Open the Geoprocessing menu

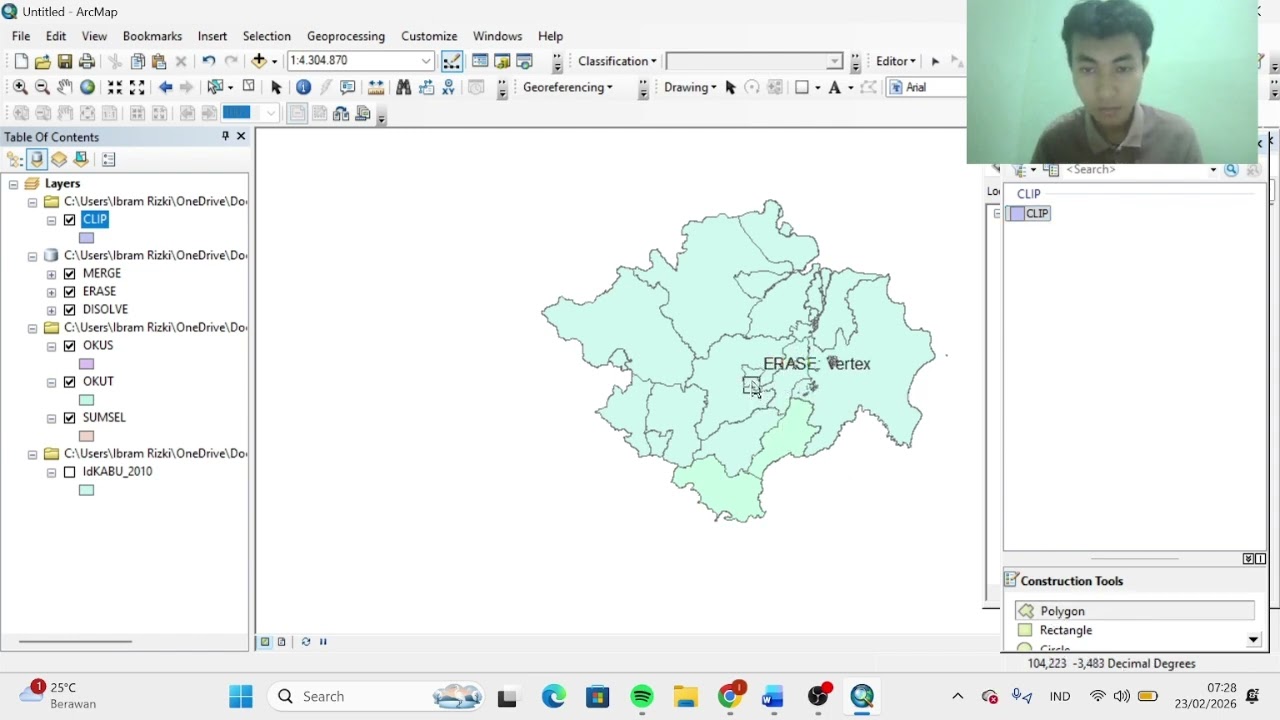[346, 36]
